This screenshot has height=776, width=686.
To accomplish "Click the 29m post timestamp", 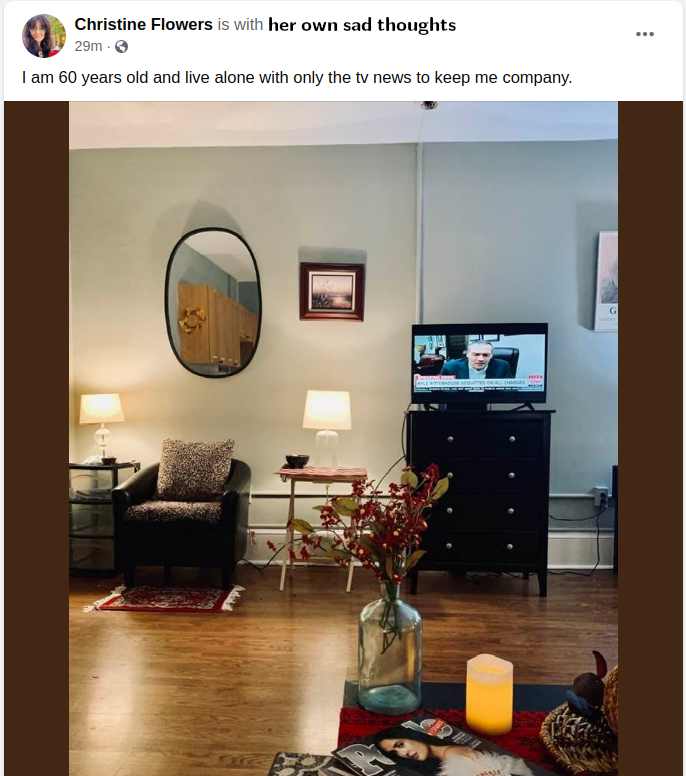I will (x=88, y=47).
